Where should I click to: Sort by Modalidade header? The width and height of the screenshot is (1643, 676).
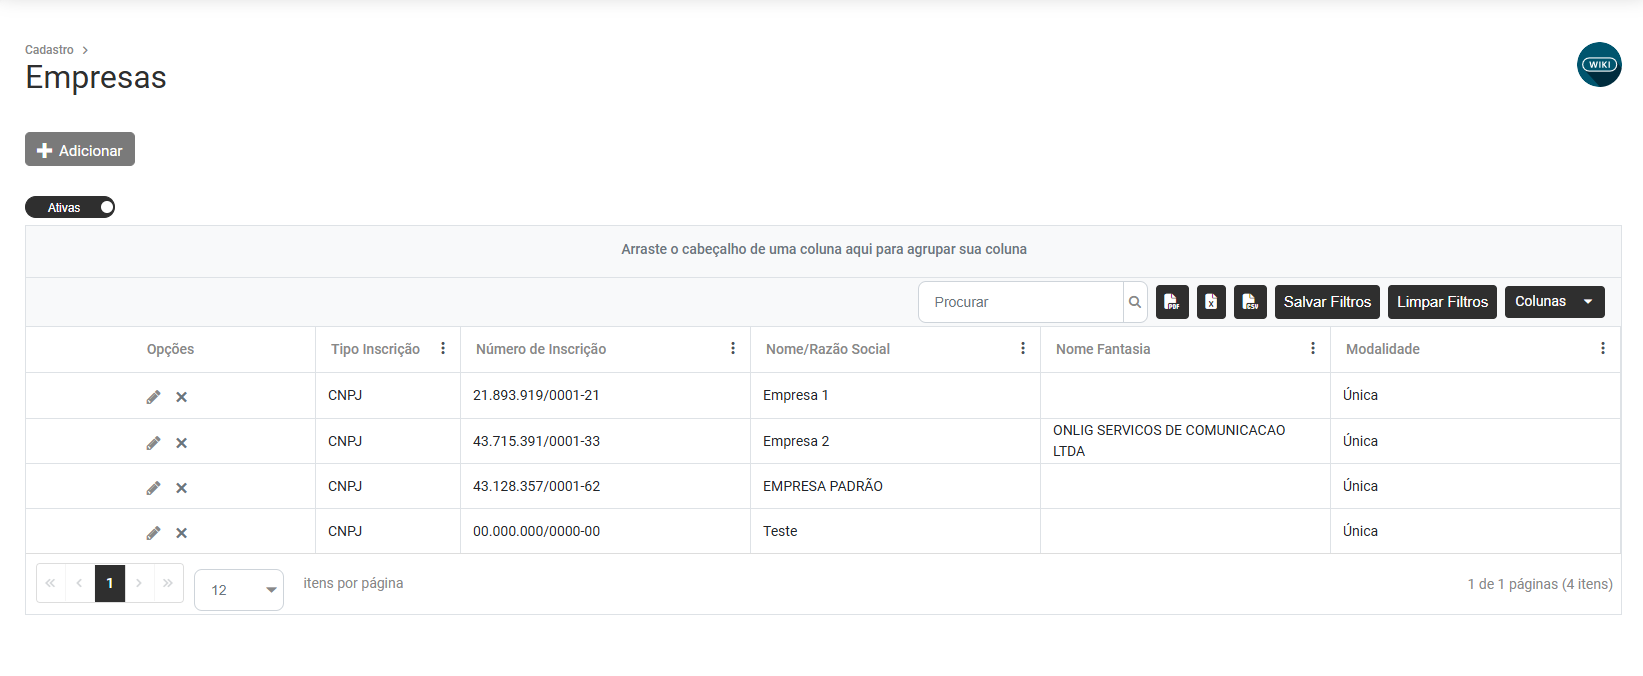tap(1383, 349)
